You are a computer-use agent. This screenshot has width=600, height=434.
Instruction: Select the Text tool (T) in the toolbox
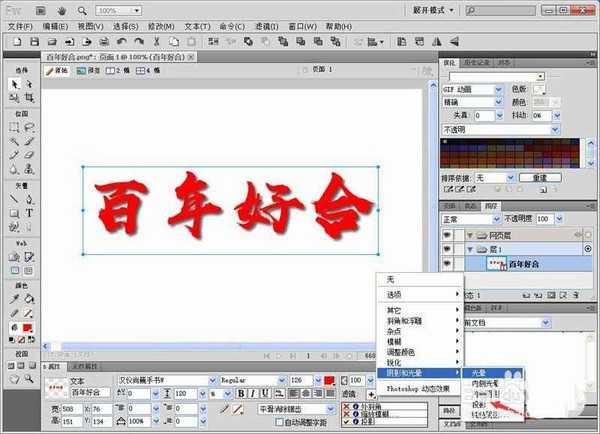(30, 212)
